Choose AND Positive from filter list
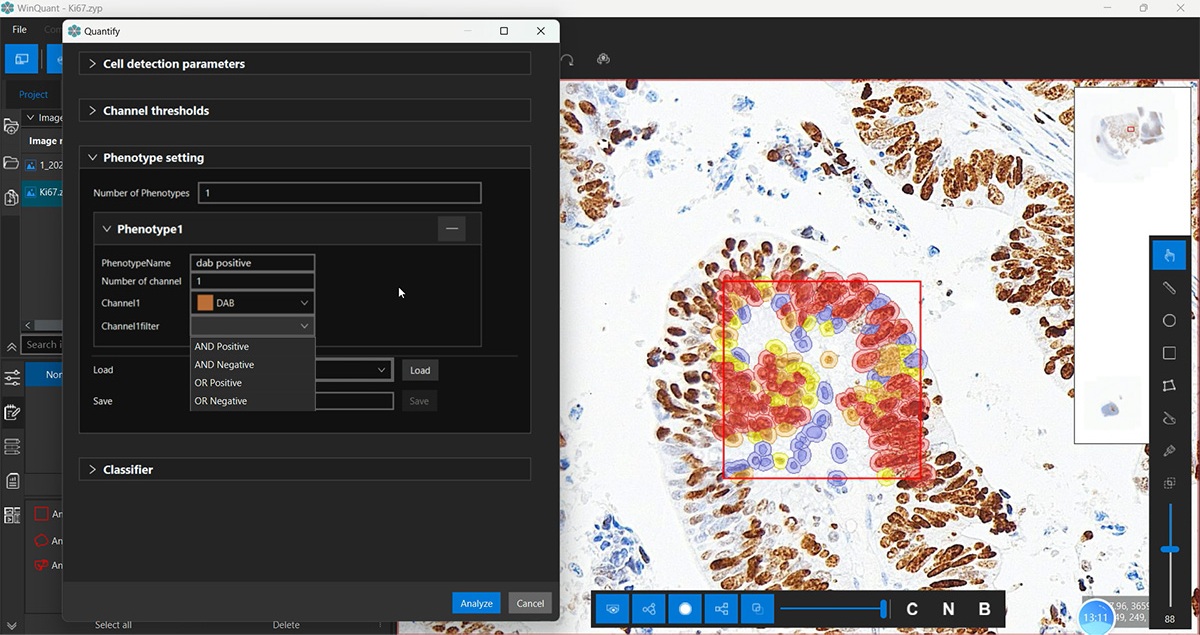1200x635 pixels. click(222, 347)
